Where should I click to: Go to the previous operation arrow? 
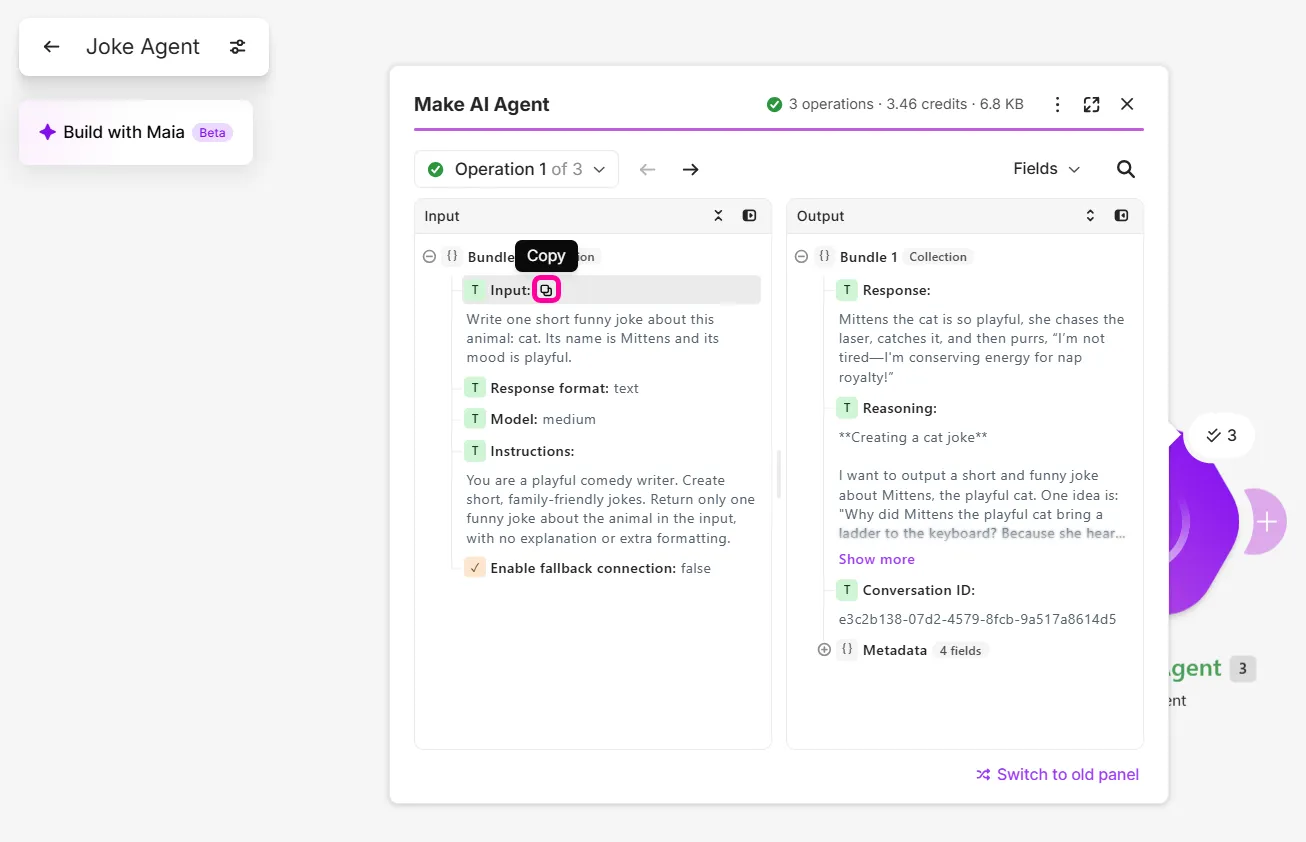pyautogui.click(x=647, y=169)
